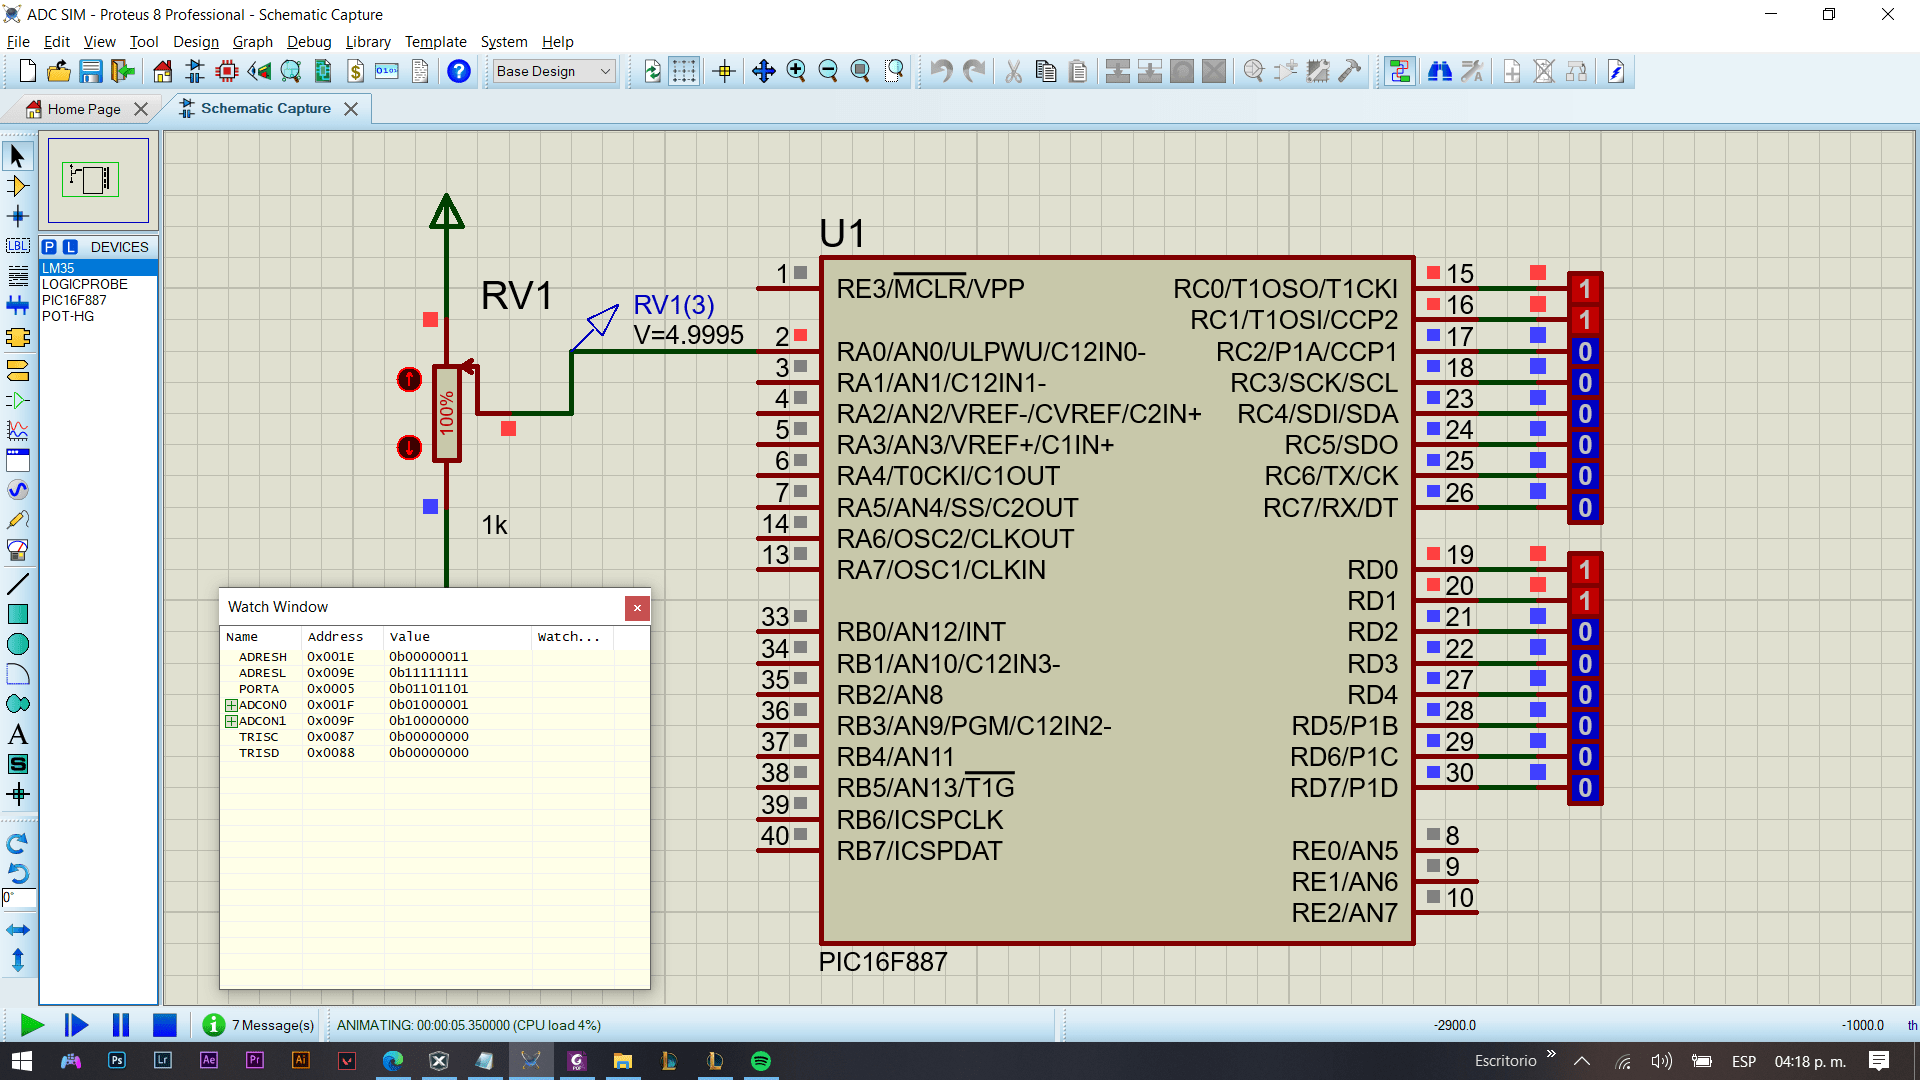Expand the ADCON0 row in Watch Window
Image resolution: width=1920 pixels, height=1080 pixels.
[x=231, y=705]
